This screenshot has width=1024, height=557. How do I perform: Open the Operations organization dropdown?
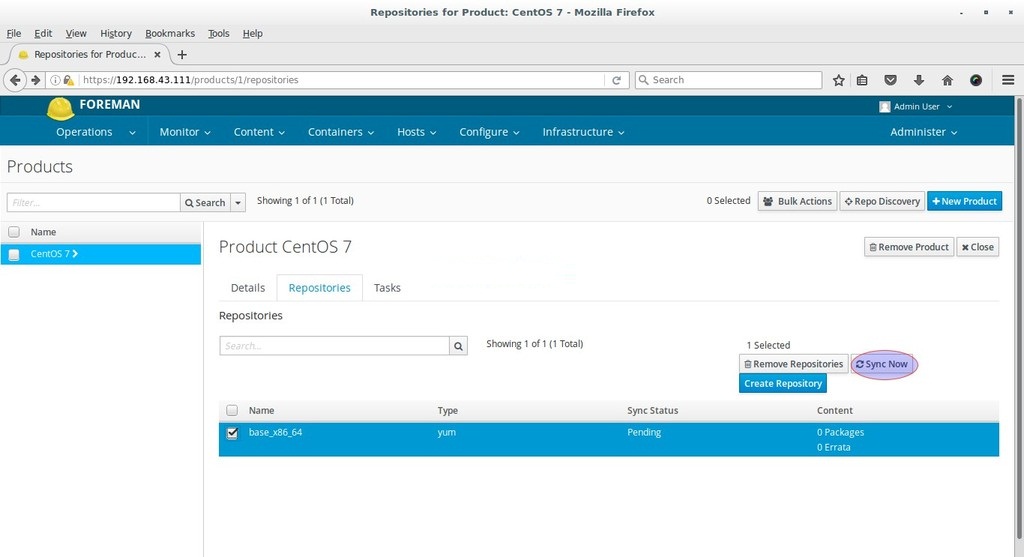click(x=96, y=132)
